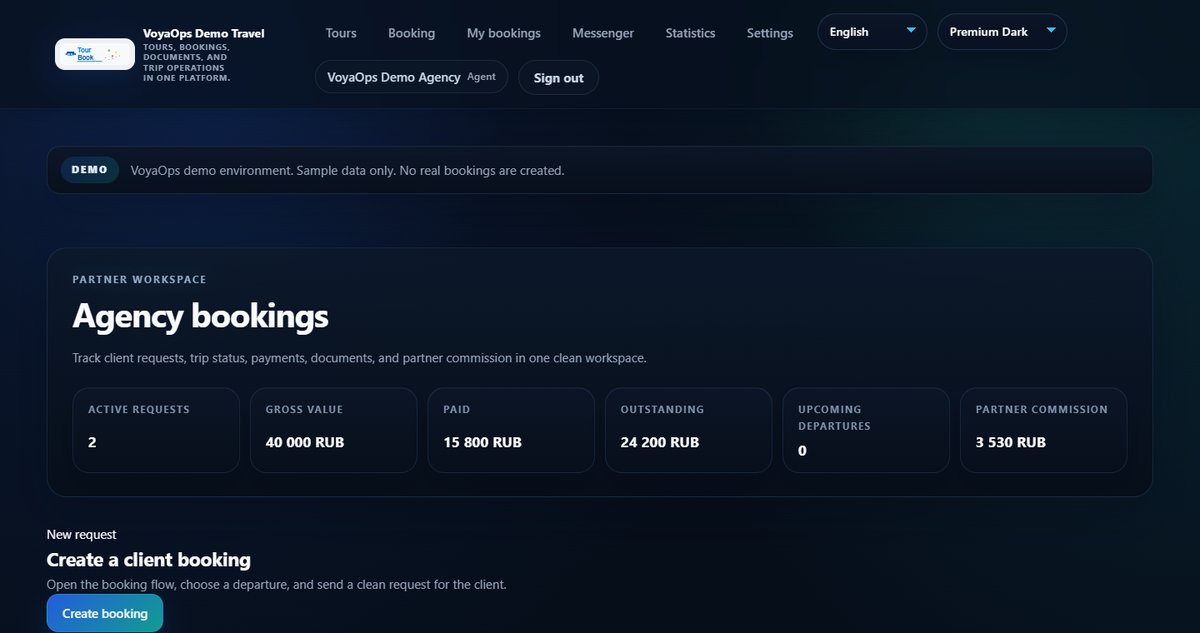Click the Agency bookings heading
This screenshot has height=633, width=1200.
(200, 317)
